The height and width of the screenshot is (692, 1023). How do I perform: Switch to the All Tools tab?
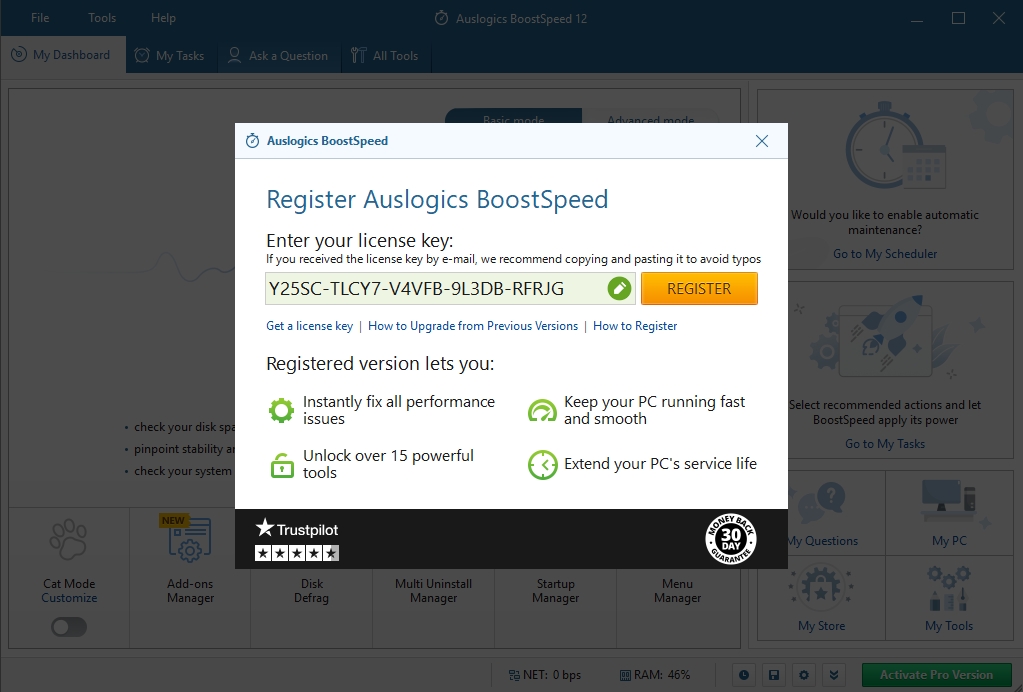tap(385, 55)
